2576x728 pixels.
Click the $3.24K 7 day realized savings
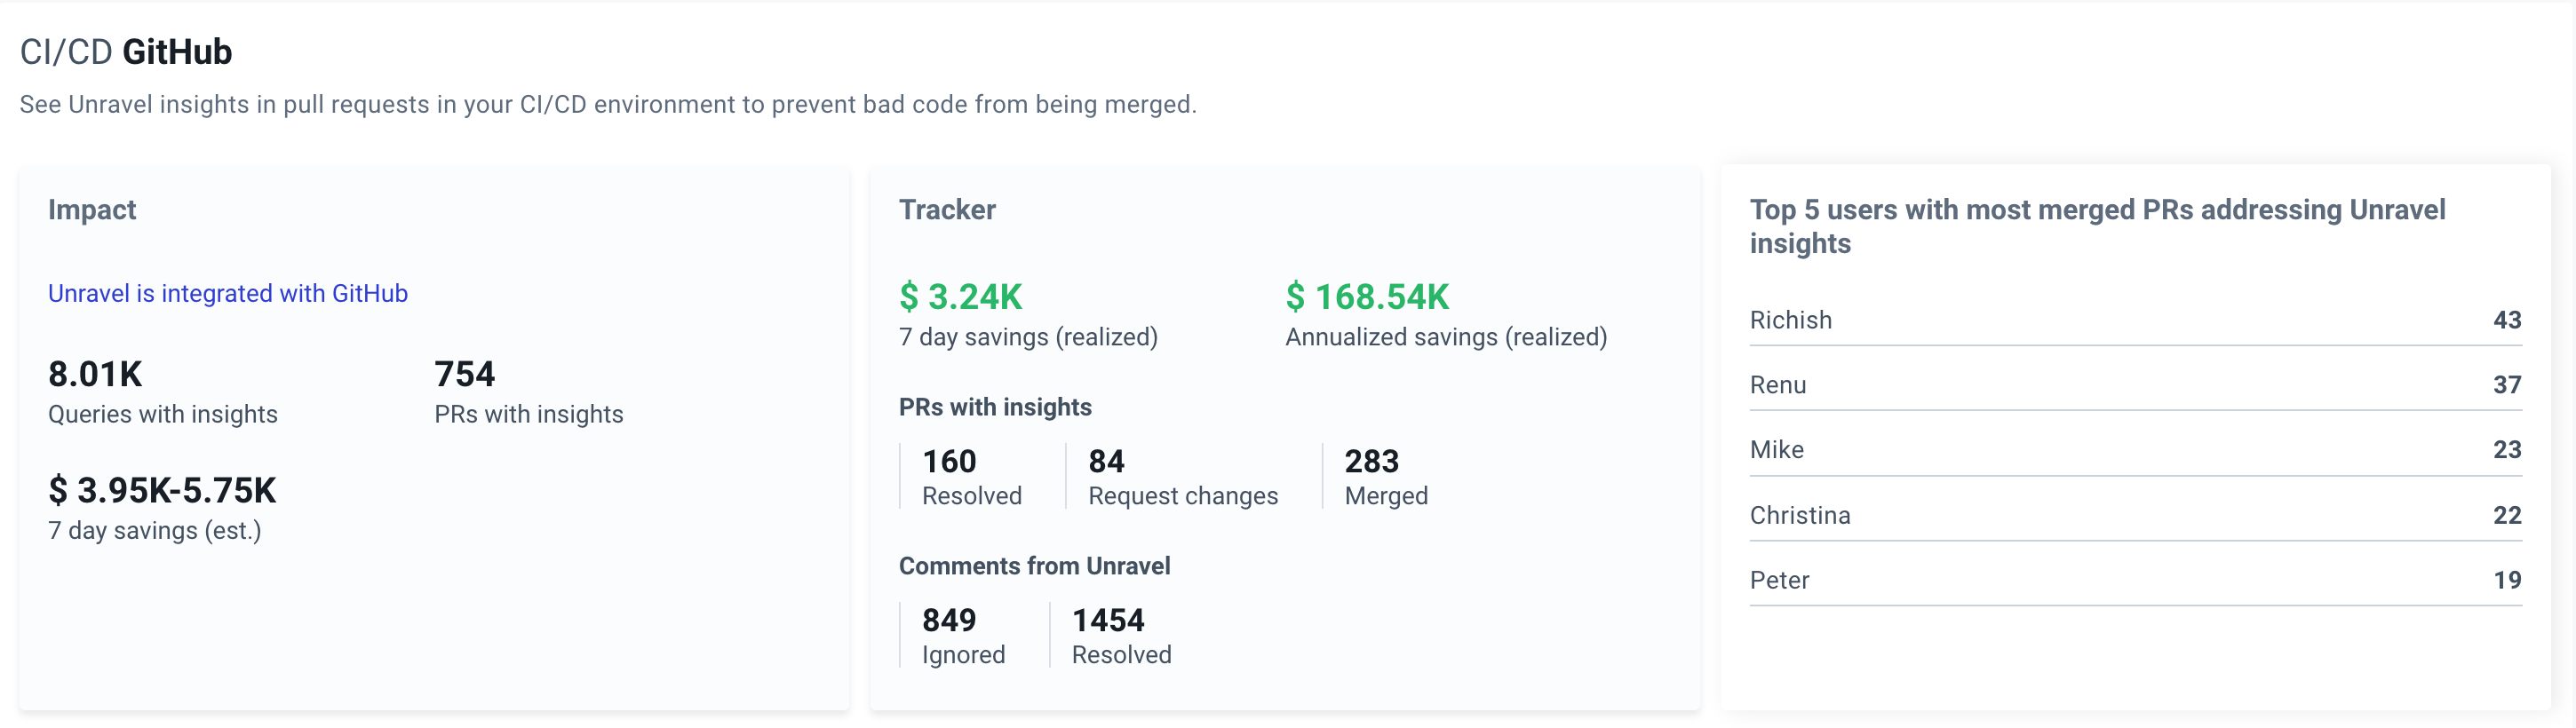click(x=960, y=297)
